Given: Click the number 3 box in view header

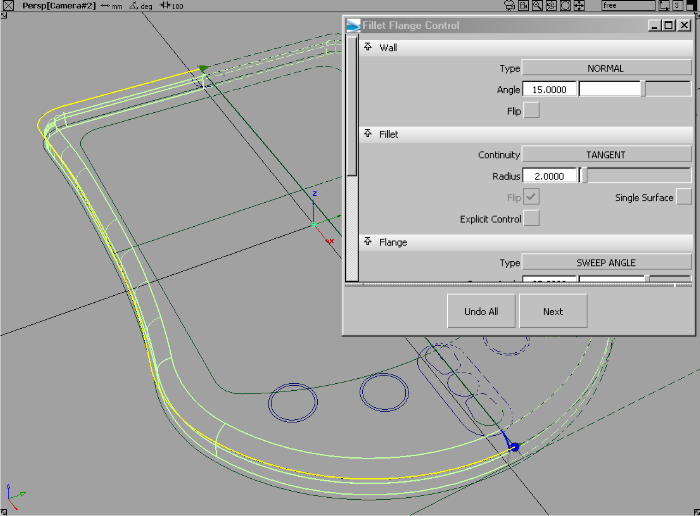Looking at the screenshot, I should (x=678, y=5).
